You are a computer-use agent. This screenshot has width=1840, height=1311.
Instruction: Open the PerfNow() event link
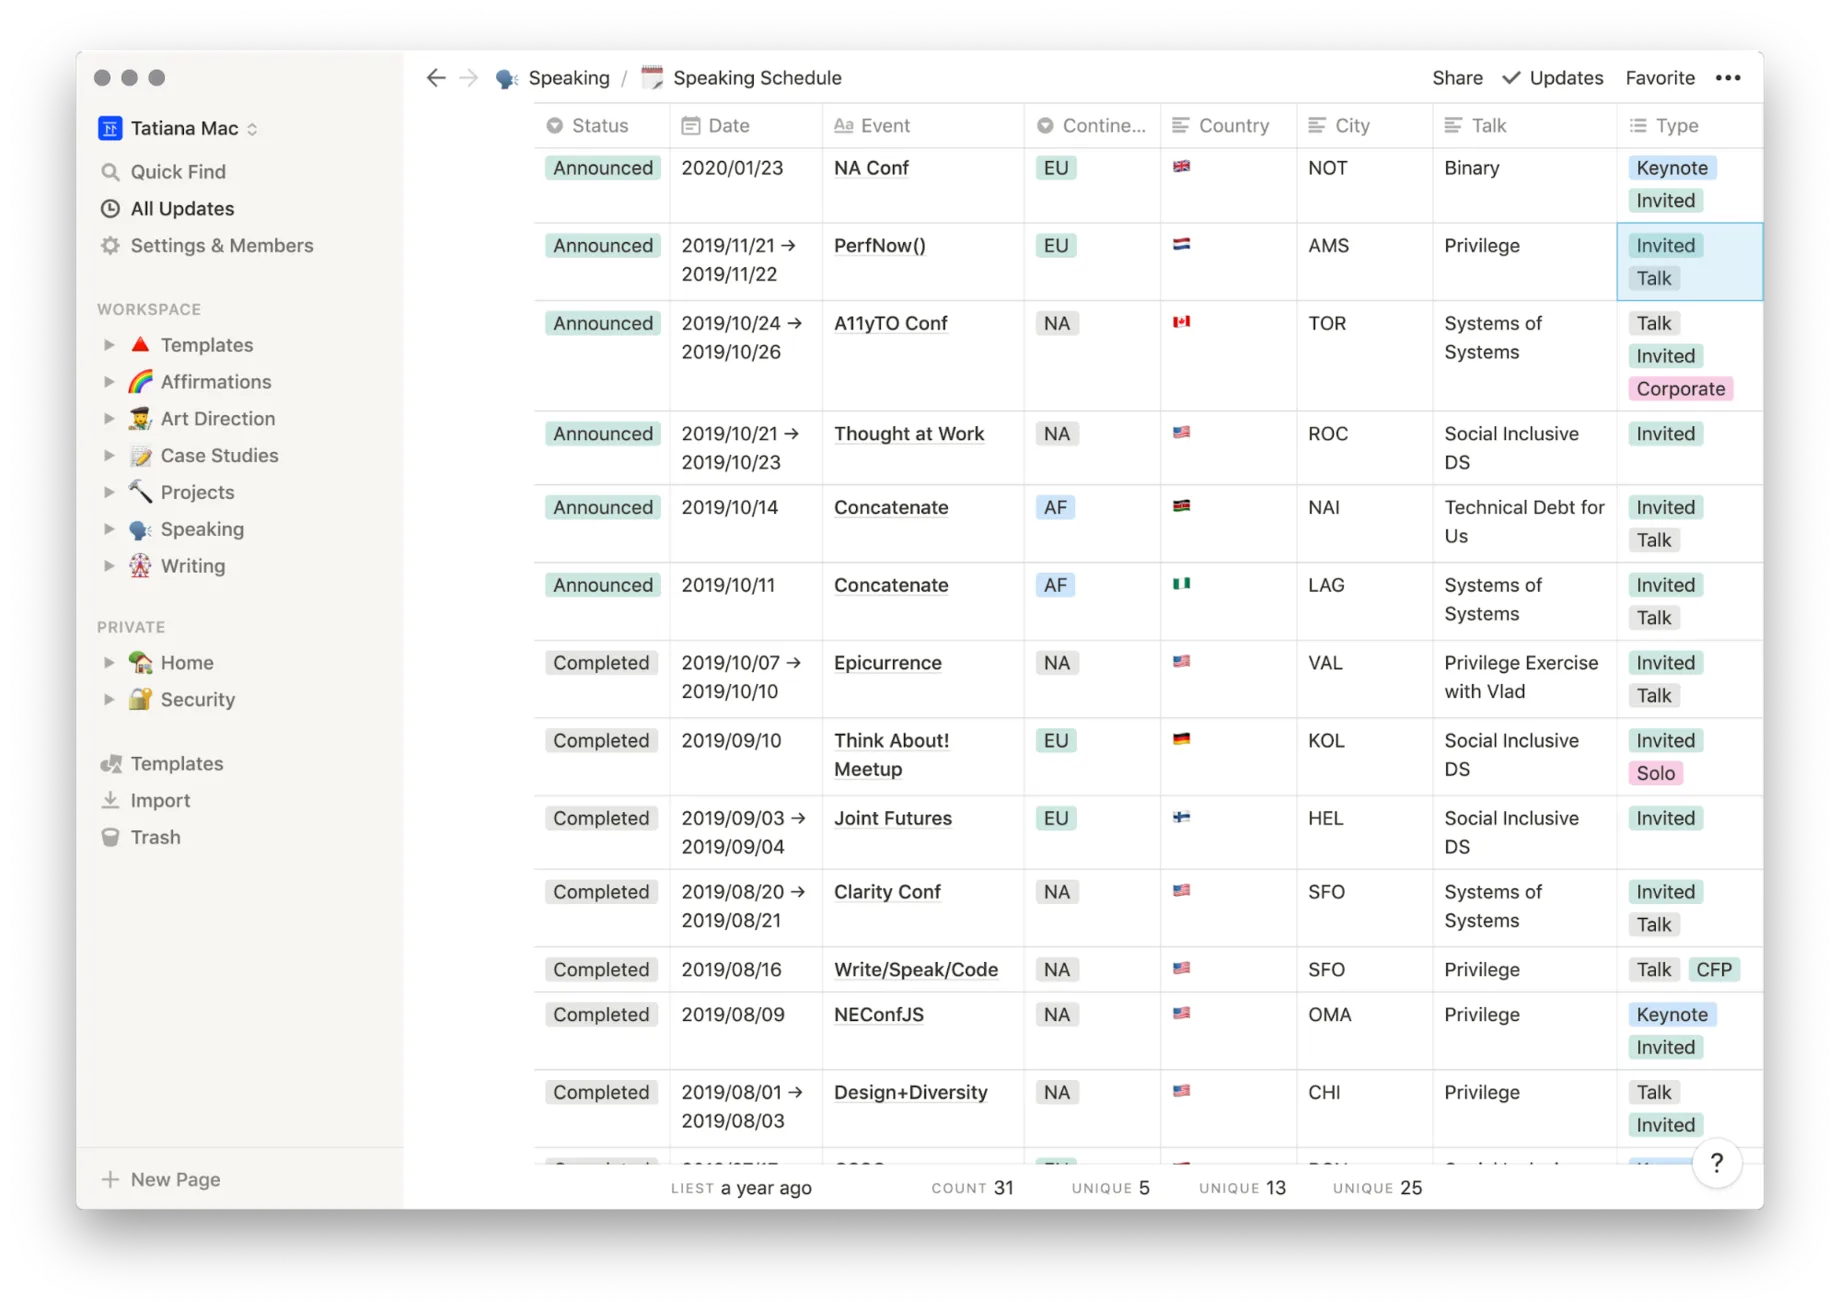pyautogui.click(x=879, y=246)
